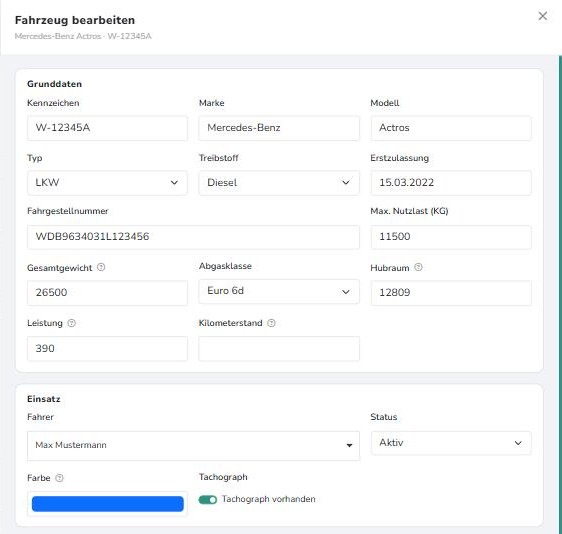
Task: Click the Leistung help icon
Action: 72,323
